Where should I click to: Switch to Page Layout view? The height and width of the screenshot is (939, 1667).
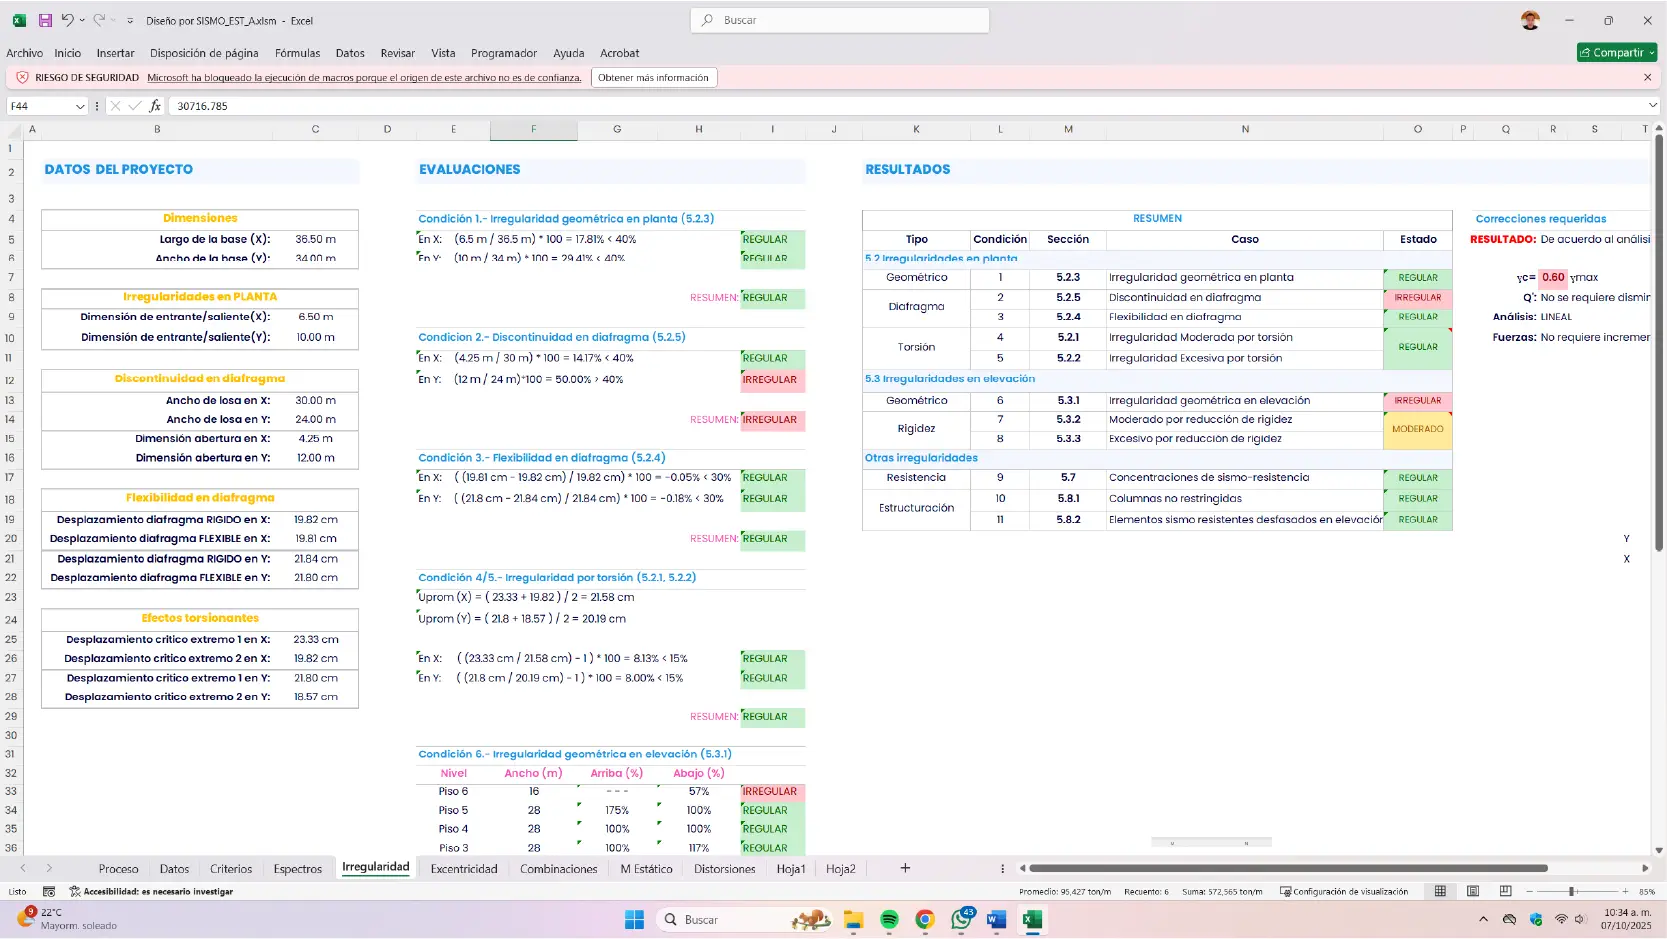(x=1473, y=891)
